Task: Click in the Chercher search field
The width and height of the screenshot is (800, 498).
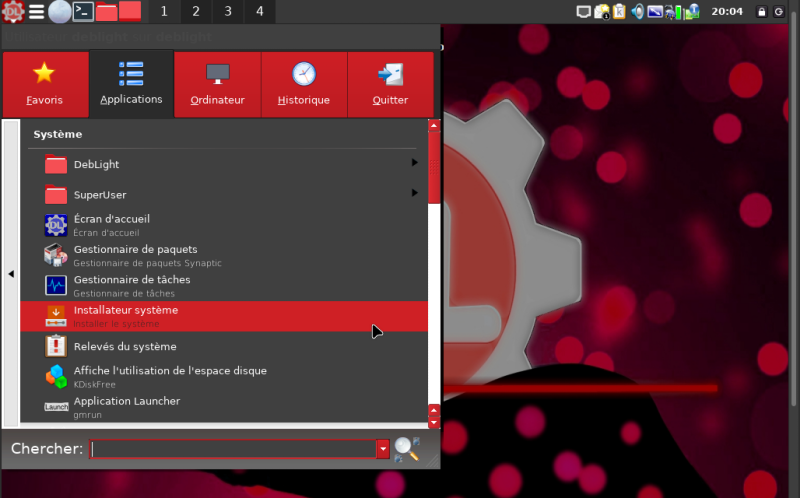Action: click(x=232, y=449)
